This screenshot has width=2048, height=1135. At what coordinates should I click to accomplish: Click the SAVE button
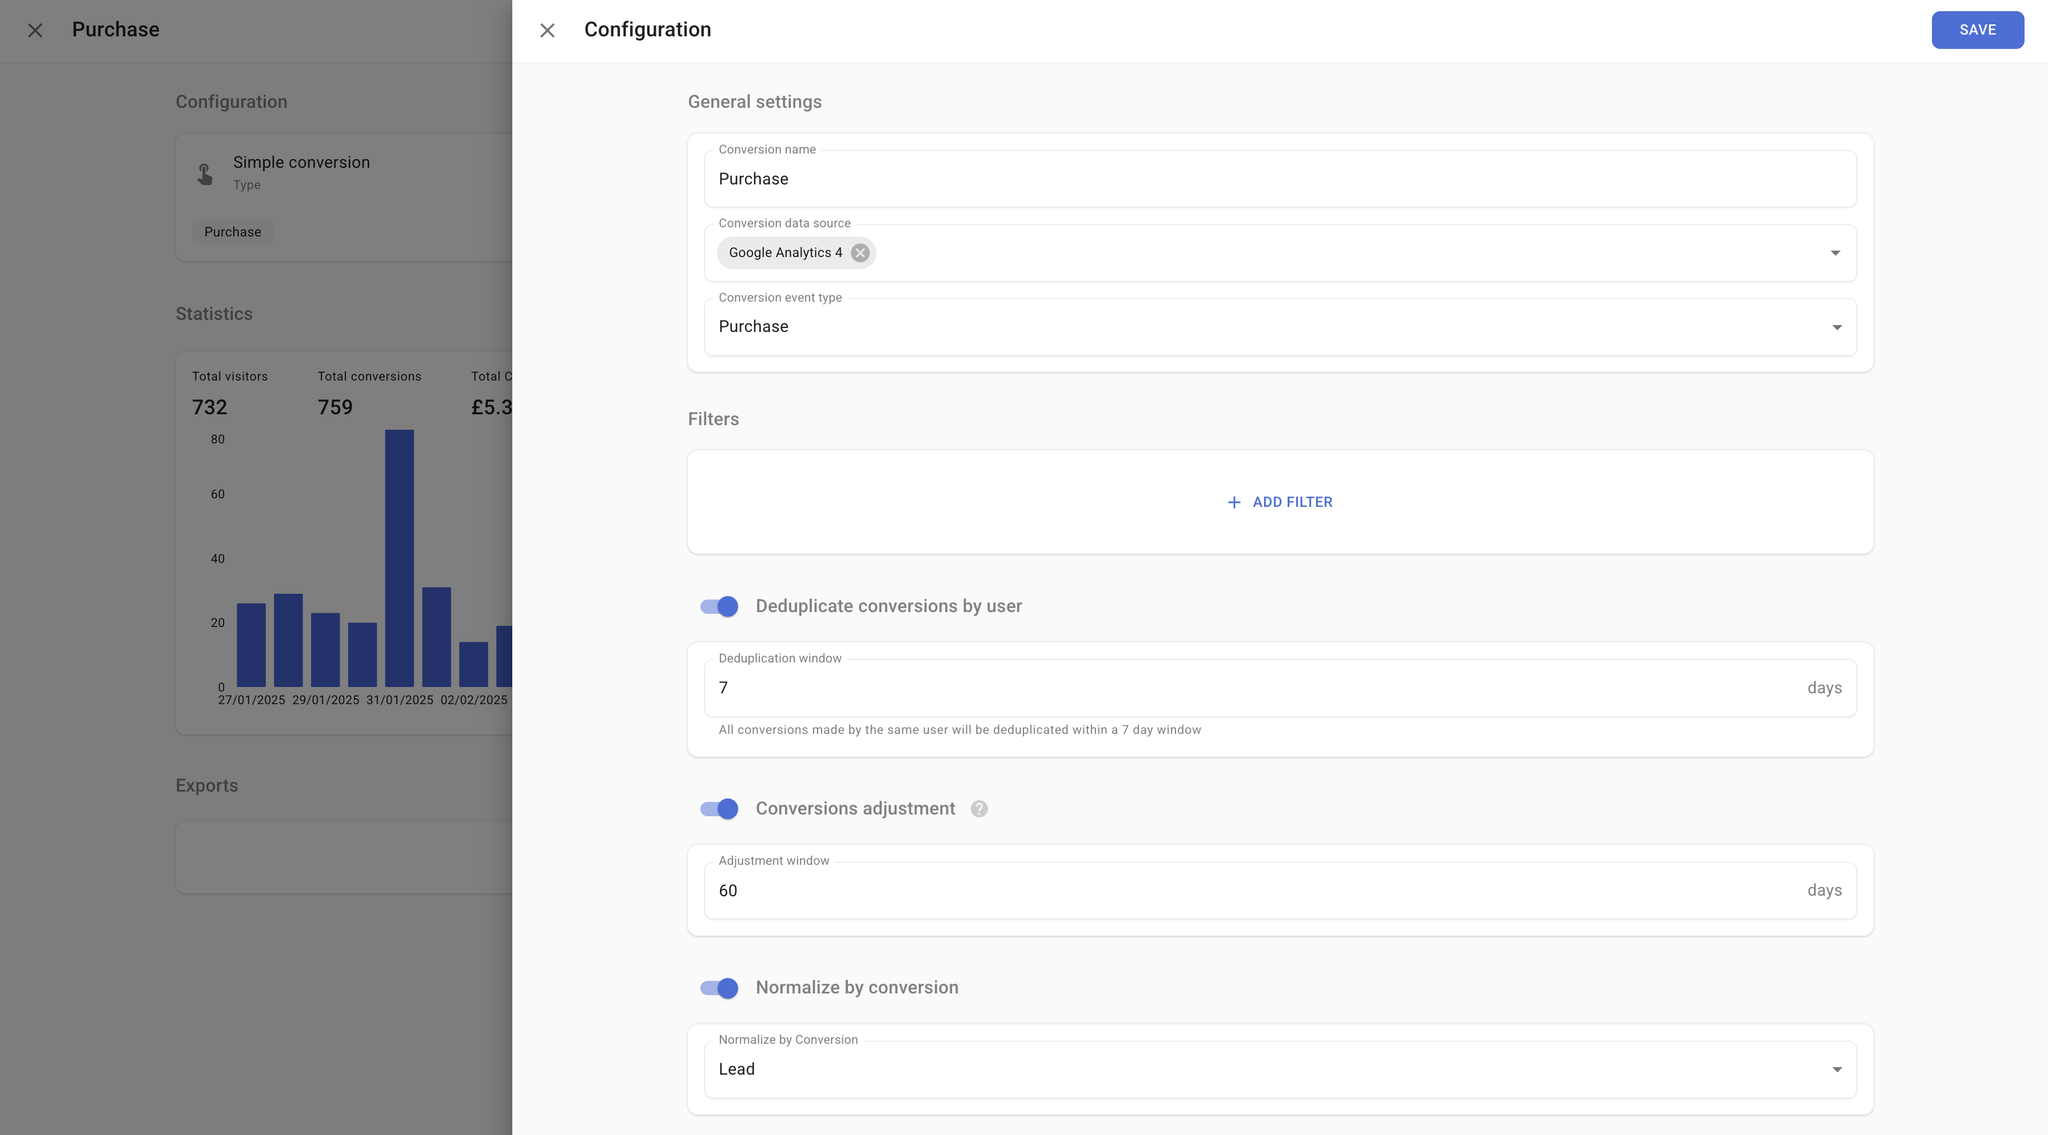click(x=1977, y=30)
